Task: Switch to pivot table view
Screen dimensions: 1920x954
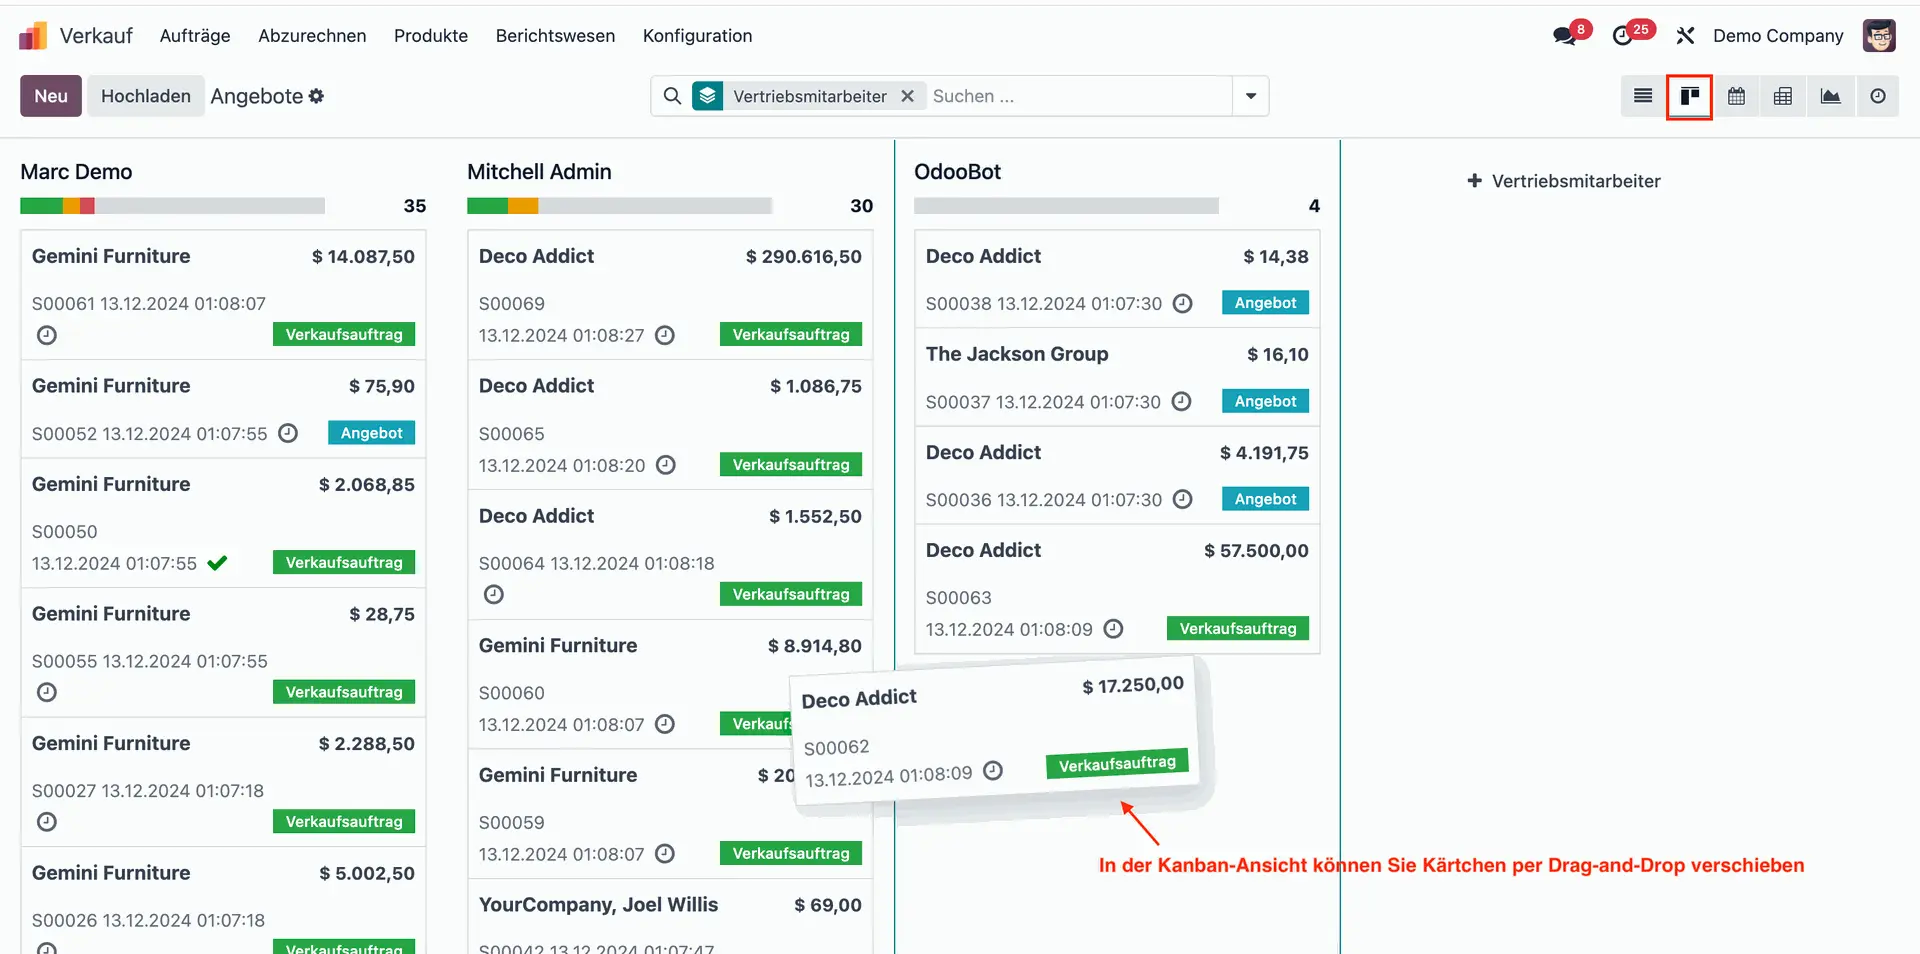Action: coord(1783,96)
